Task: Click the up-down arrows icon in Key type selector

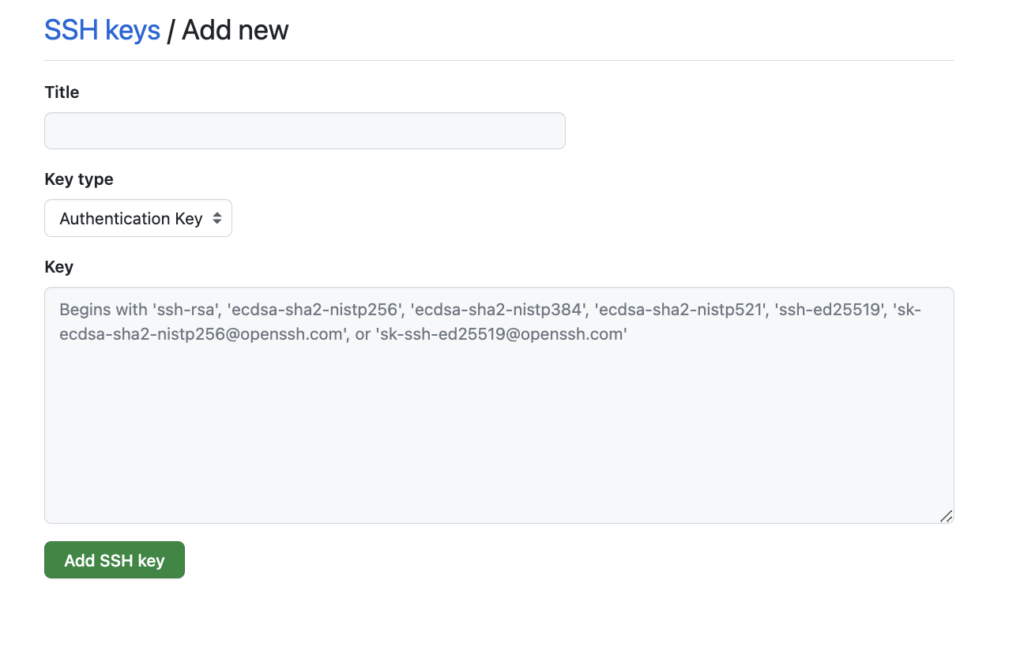Action: click(x=217, y=218)
